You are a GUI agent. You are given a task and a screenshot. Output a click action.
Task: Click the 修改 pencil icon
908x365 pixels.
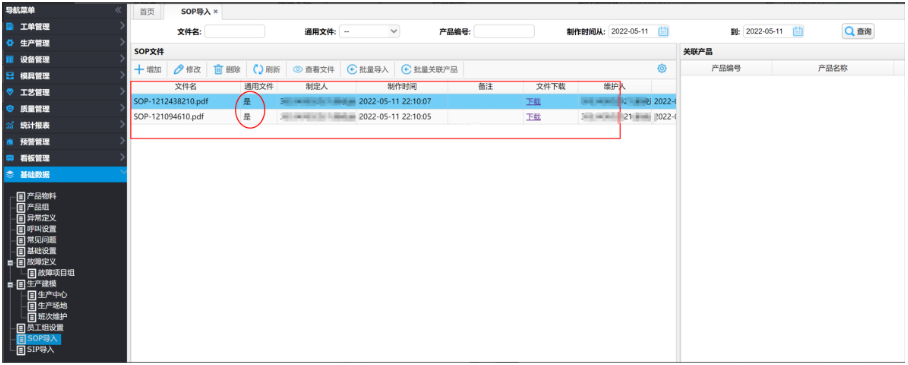pos(178,70)
